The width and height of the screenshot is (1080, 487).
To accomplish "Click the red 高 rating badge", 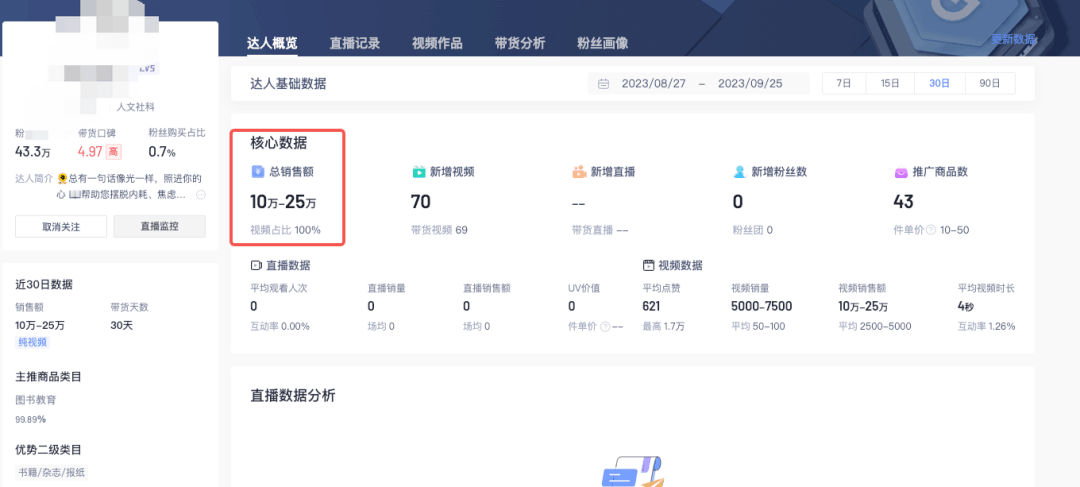I will 113,152.
